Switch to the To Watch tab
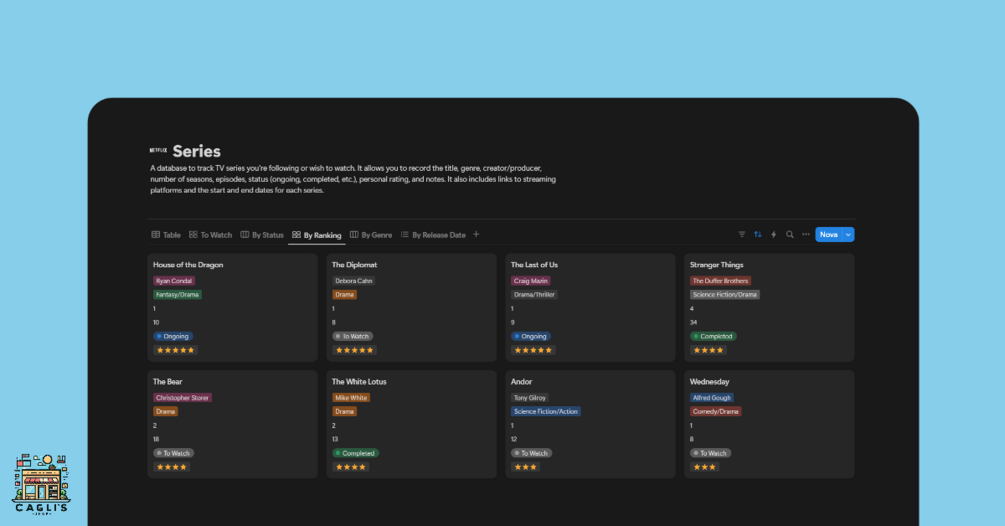The height and width of the screenshot is (526, 1005). coord(210,235)
